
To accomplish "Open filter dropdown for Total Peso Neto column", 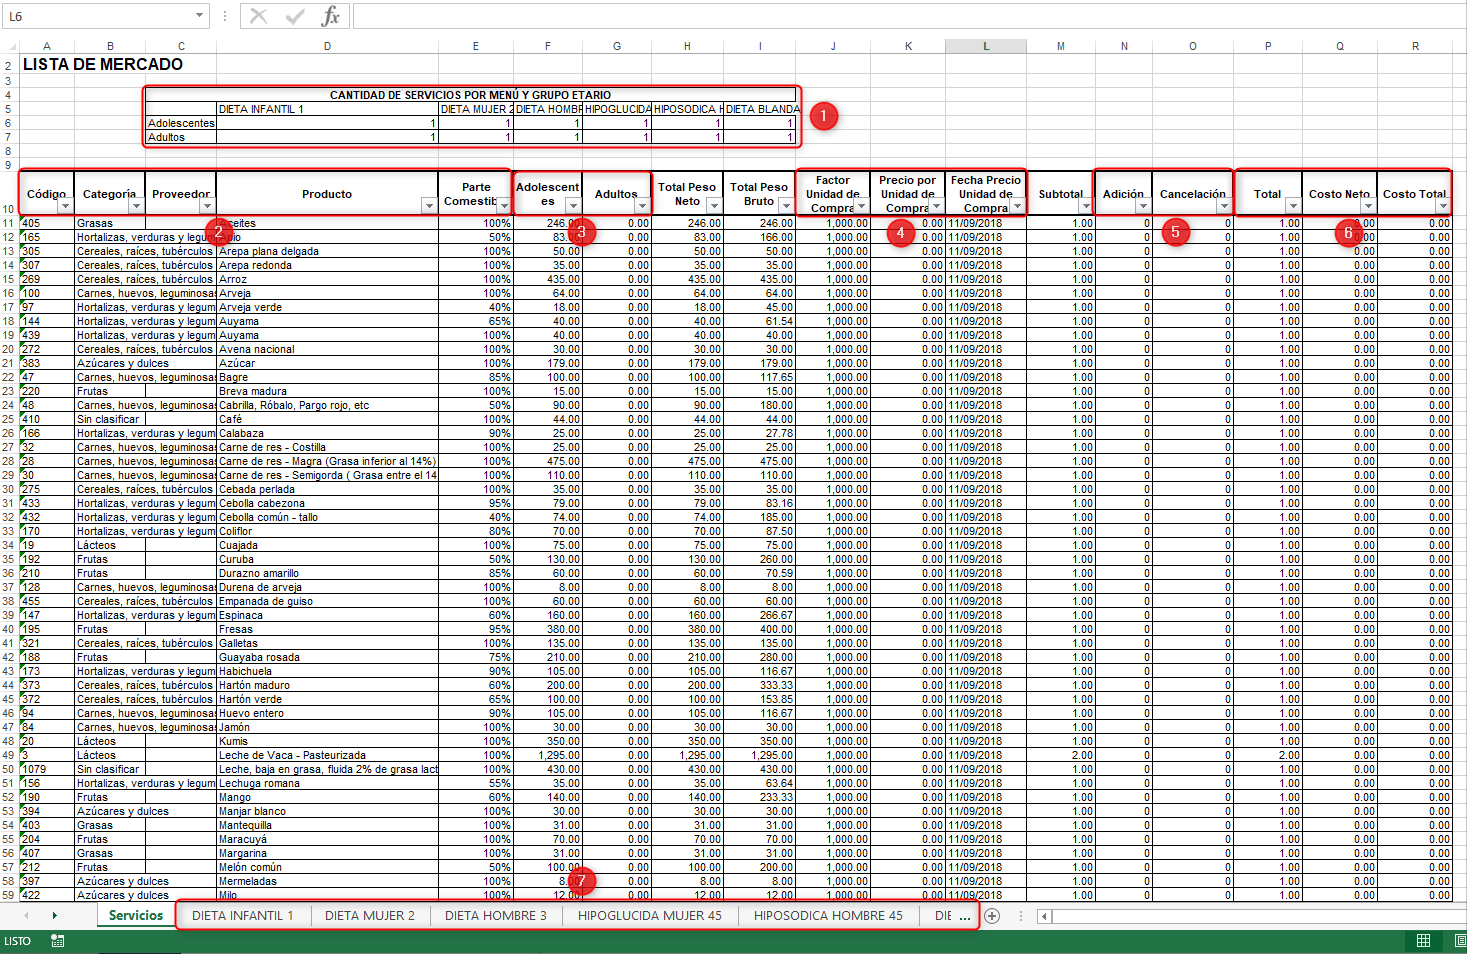I will coord(713,207).
